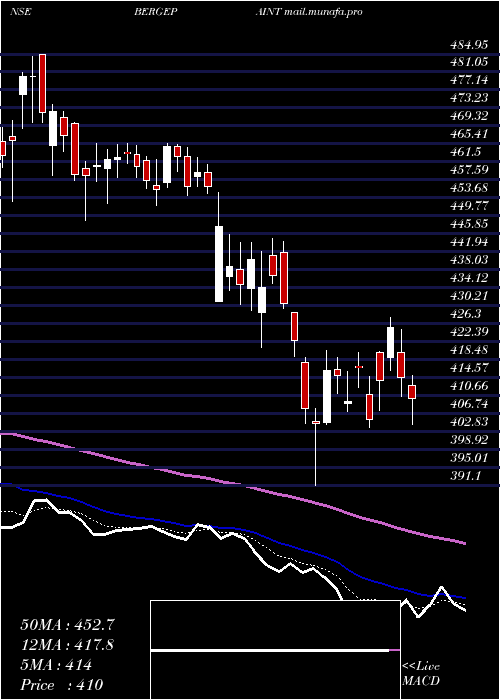This screenshot has height=700, width=500.
Task: Click the 418.48 price level label
Action: (468, 350)
